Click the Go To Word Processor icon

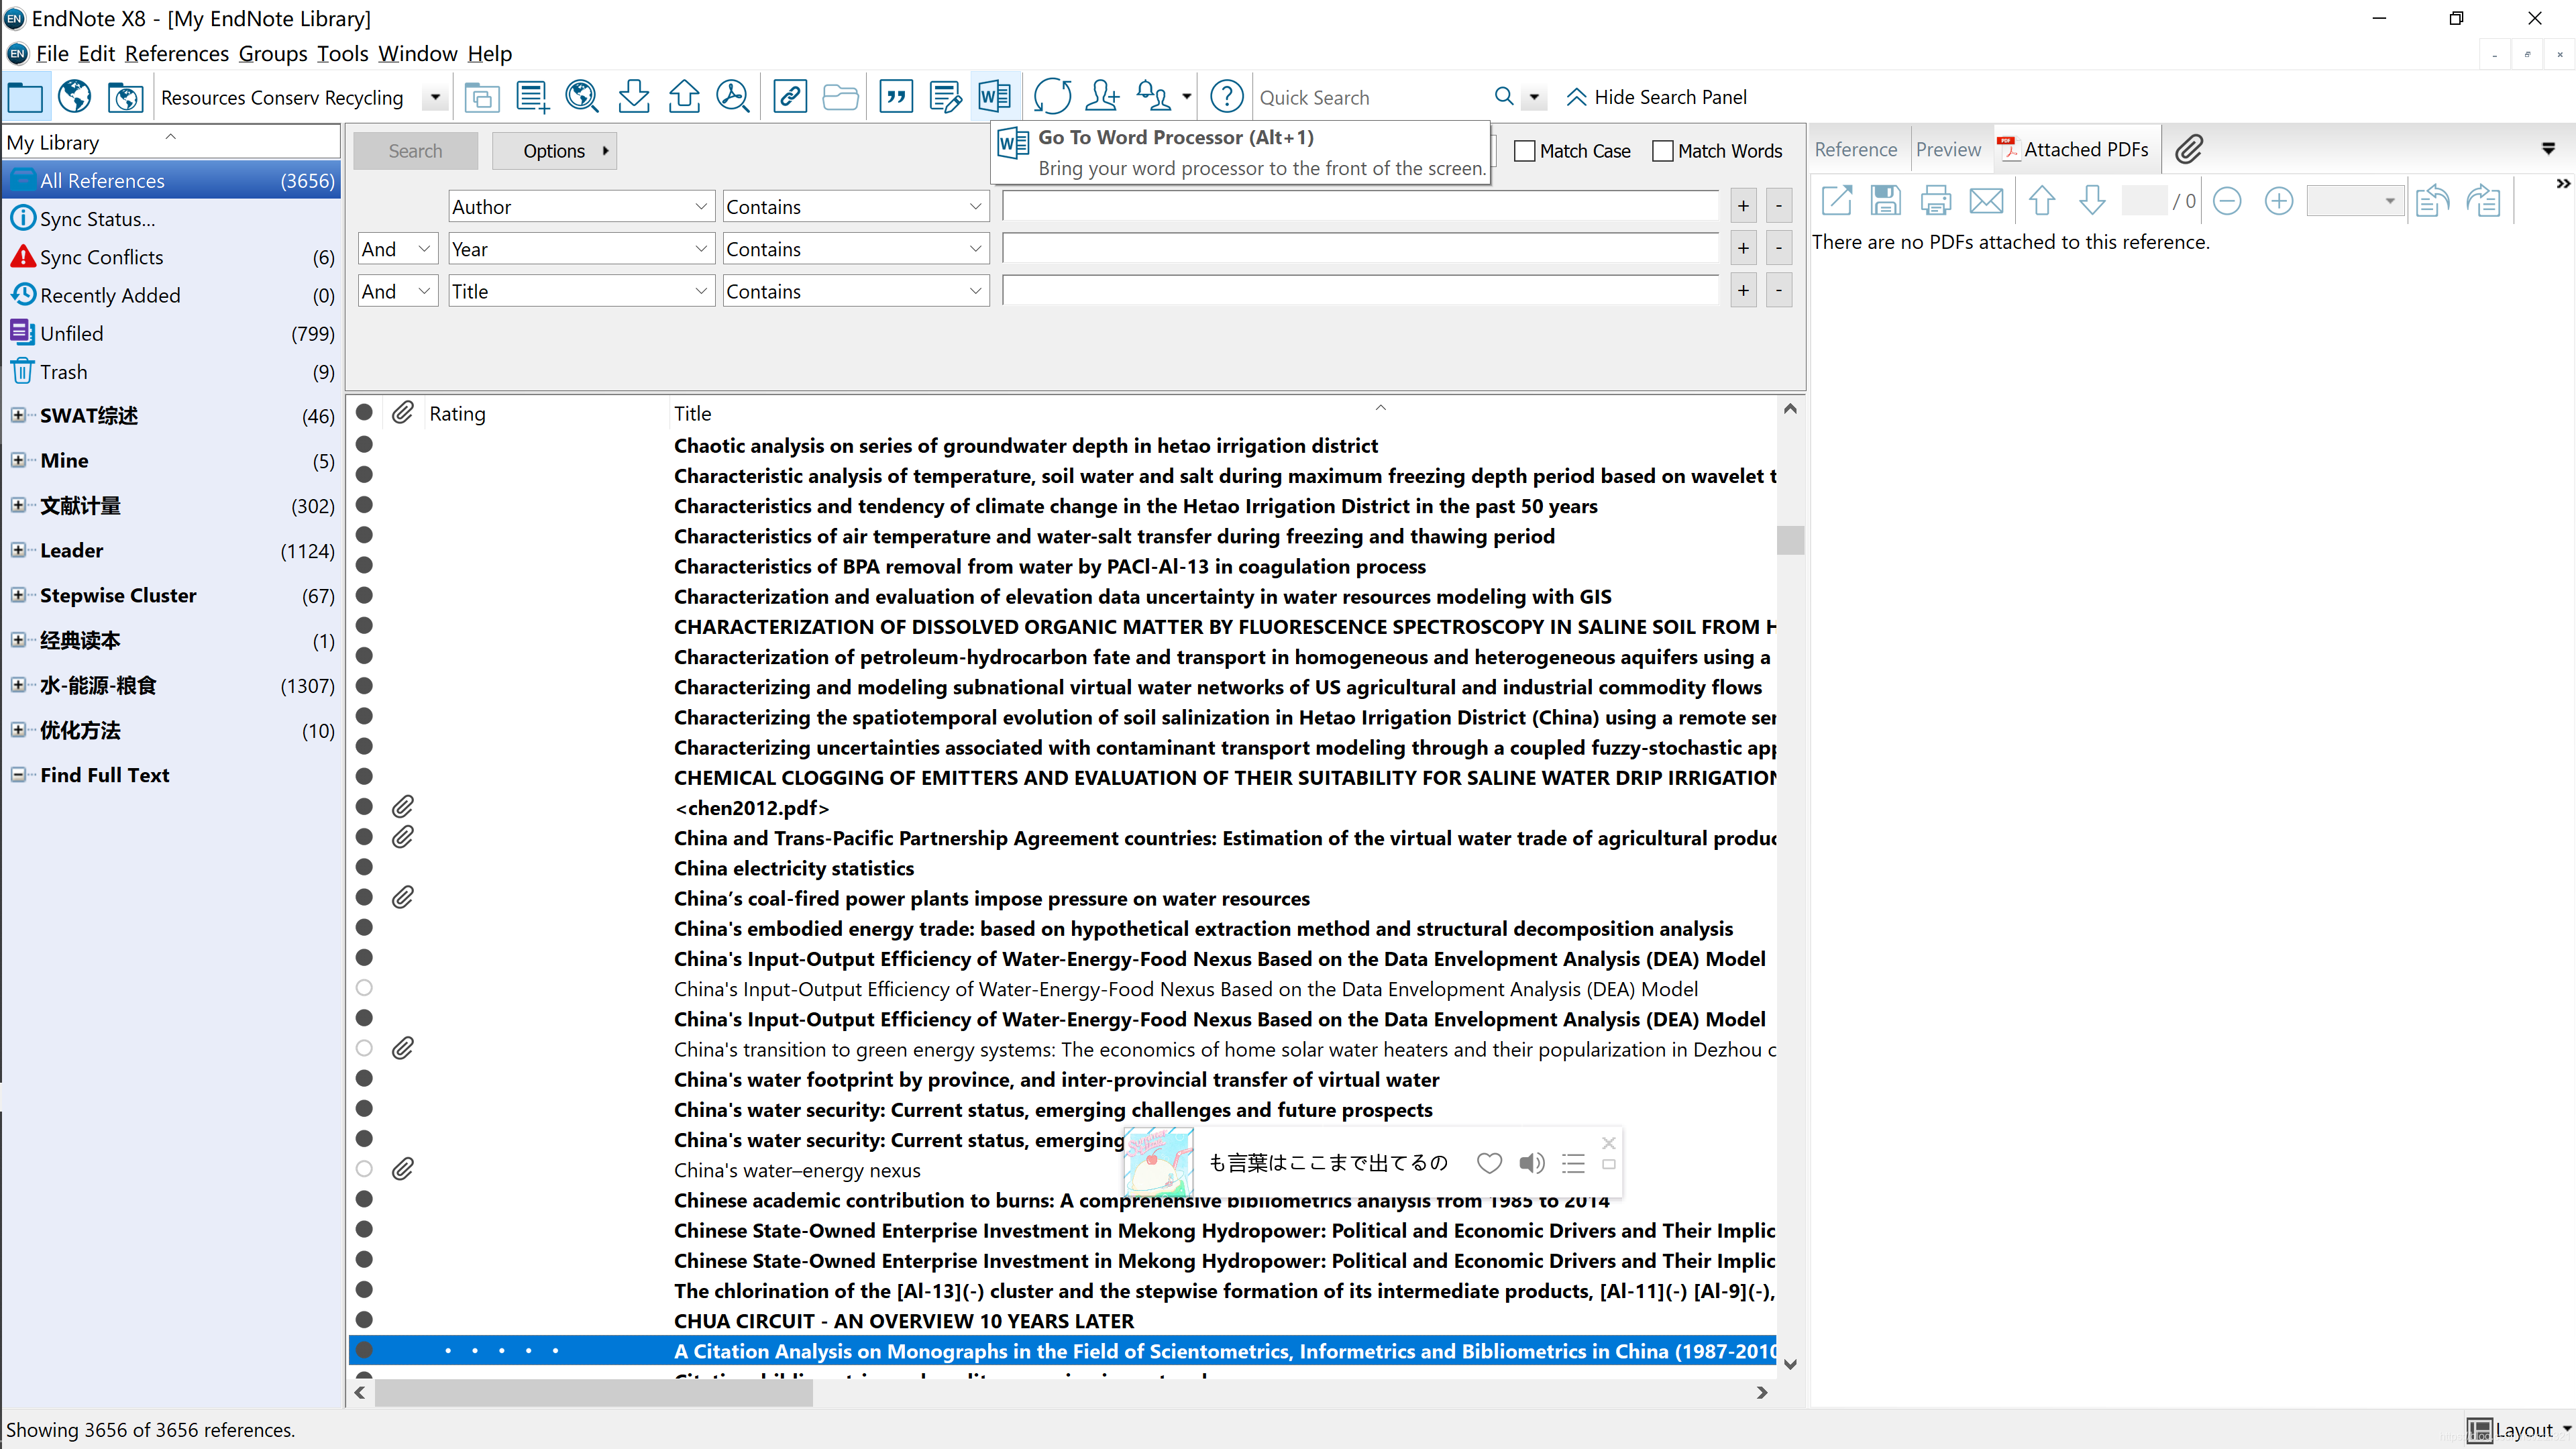click(x=994, y=97)
